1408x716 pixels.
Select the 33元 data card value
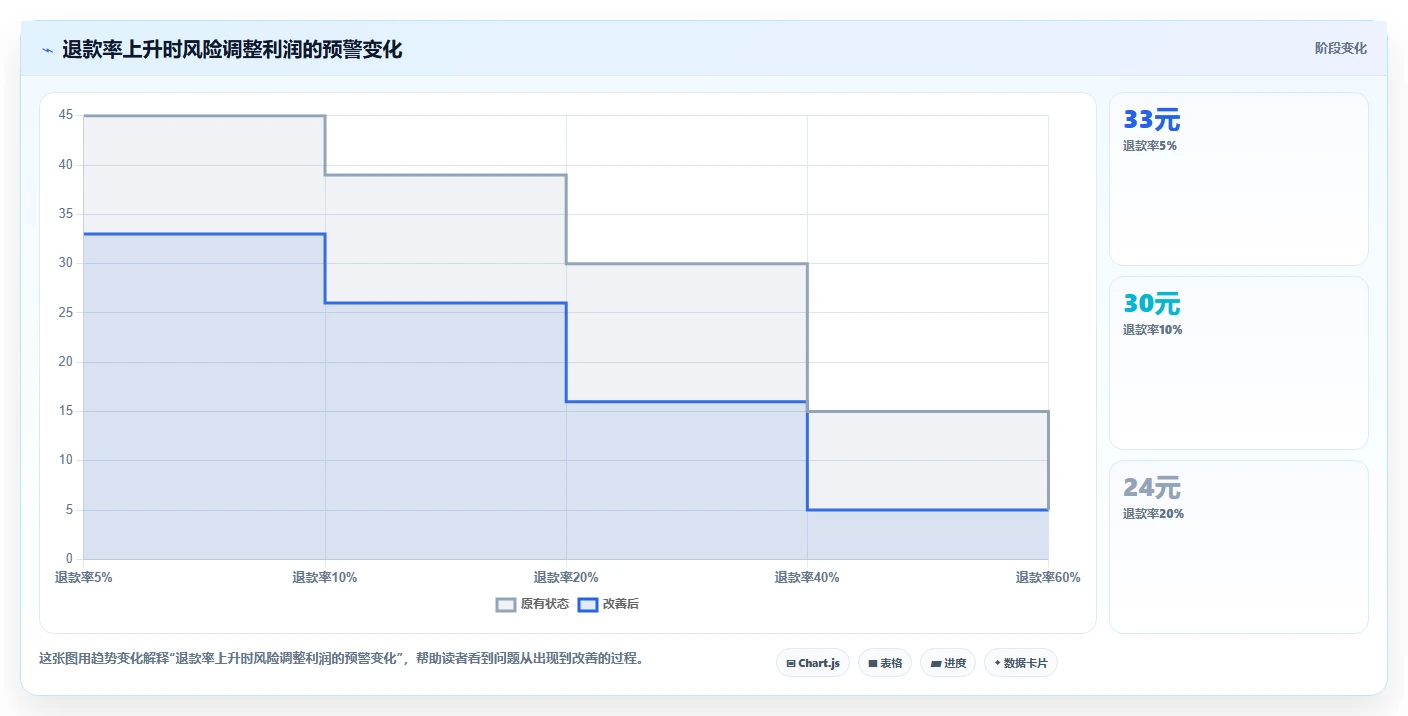click(x=1152, y=120)
